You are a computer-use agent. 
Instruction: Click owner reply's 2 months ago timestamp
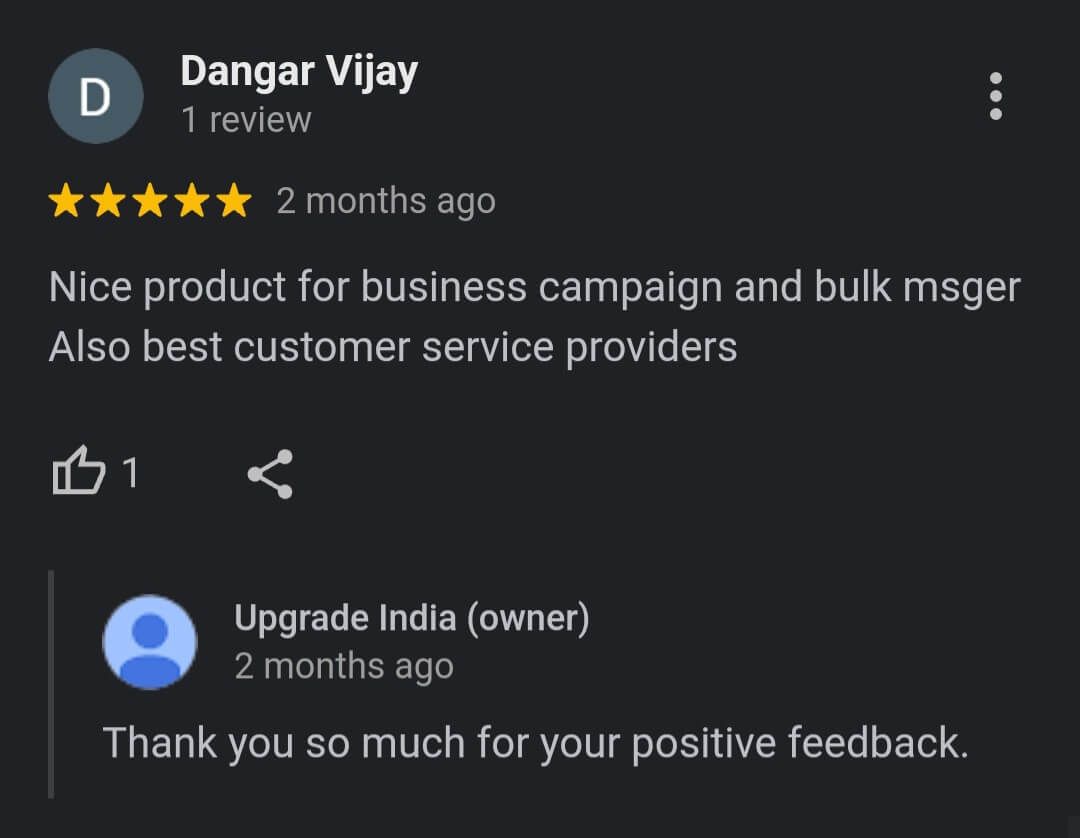pos(344,667)
